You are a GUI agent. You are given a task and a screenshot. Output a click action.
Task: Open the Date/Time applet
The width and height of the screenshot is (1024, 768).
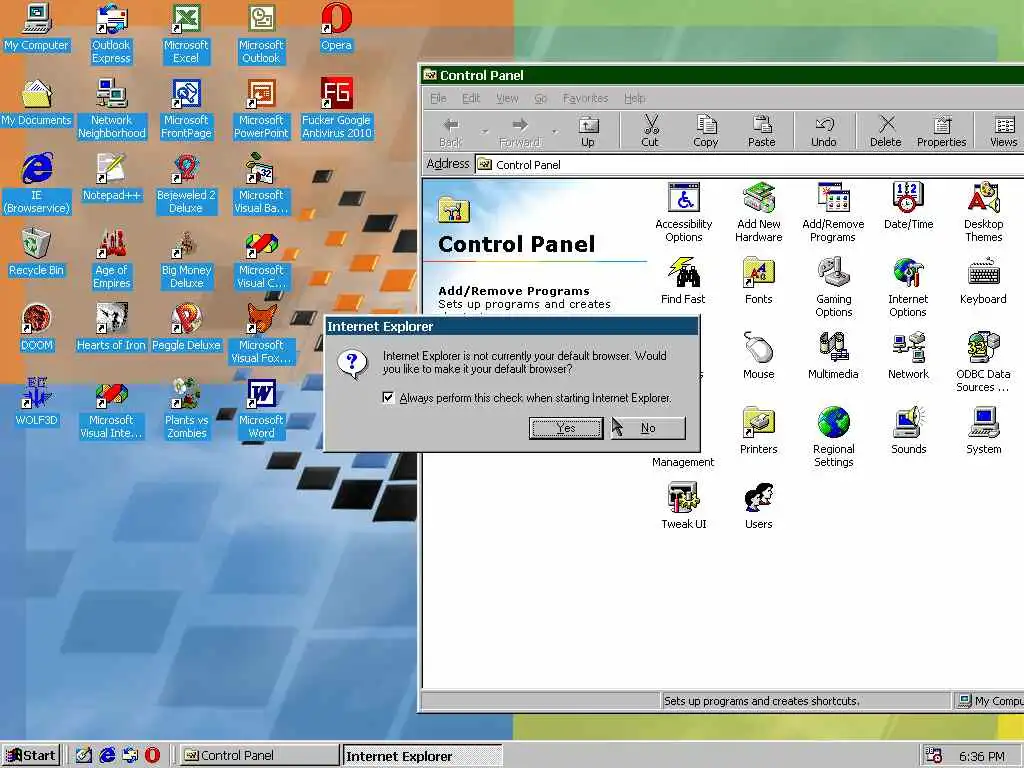(908, 206)
